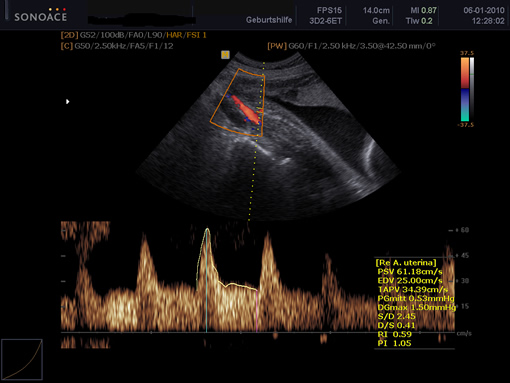Select the [PW] pulsed wave parameters label

coord(351,46)
